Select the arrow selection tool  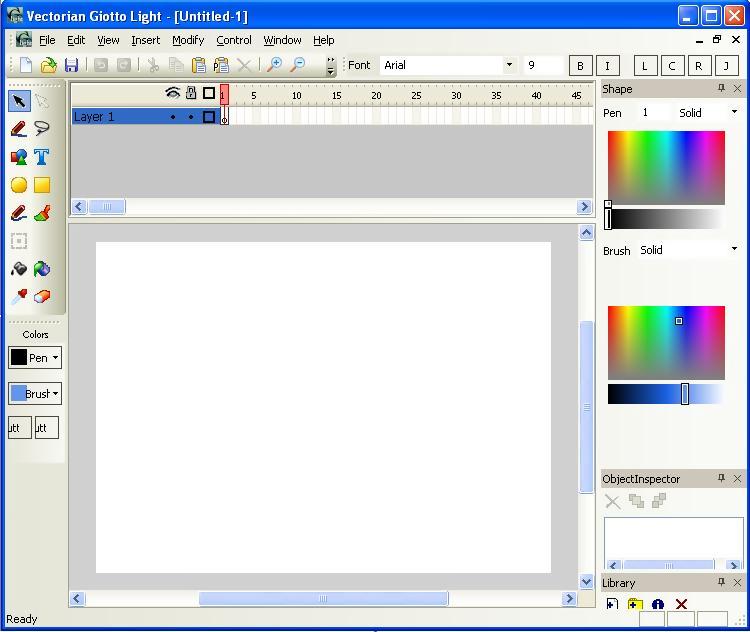(19, 101)
